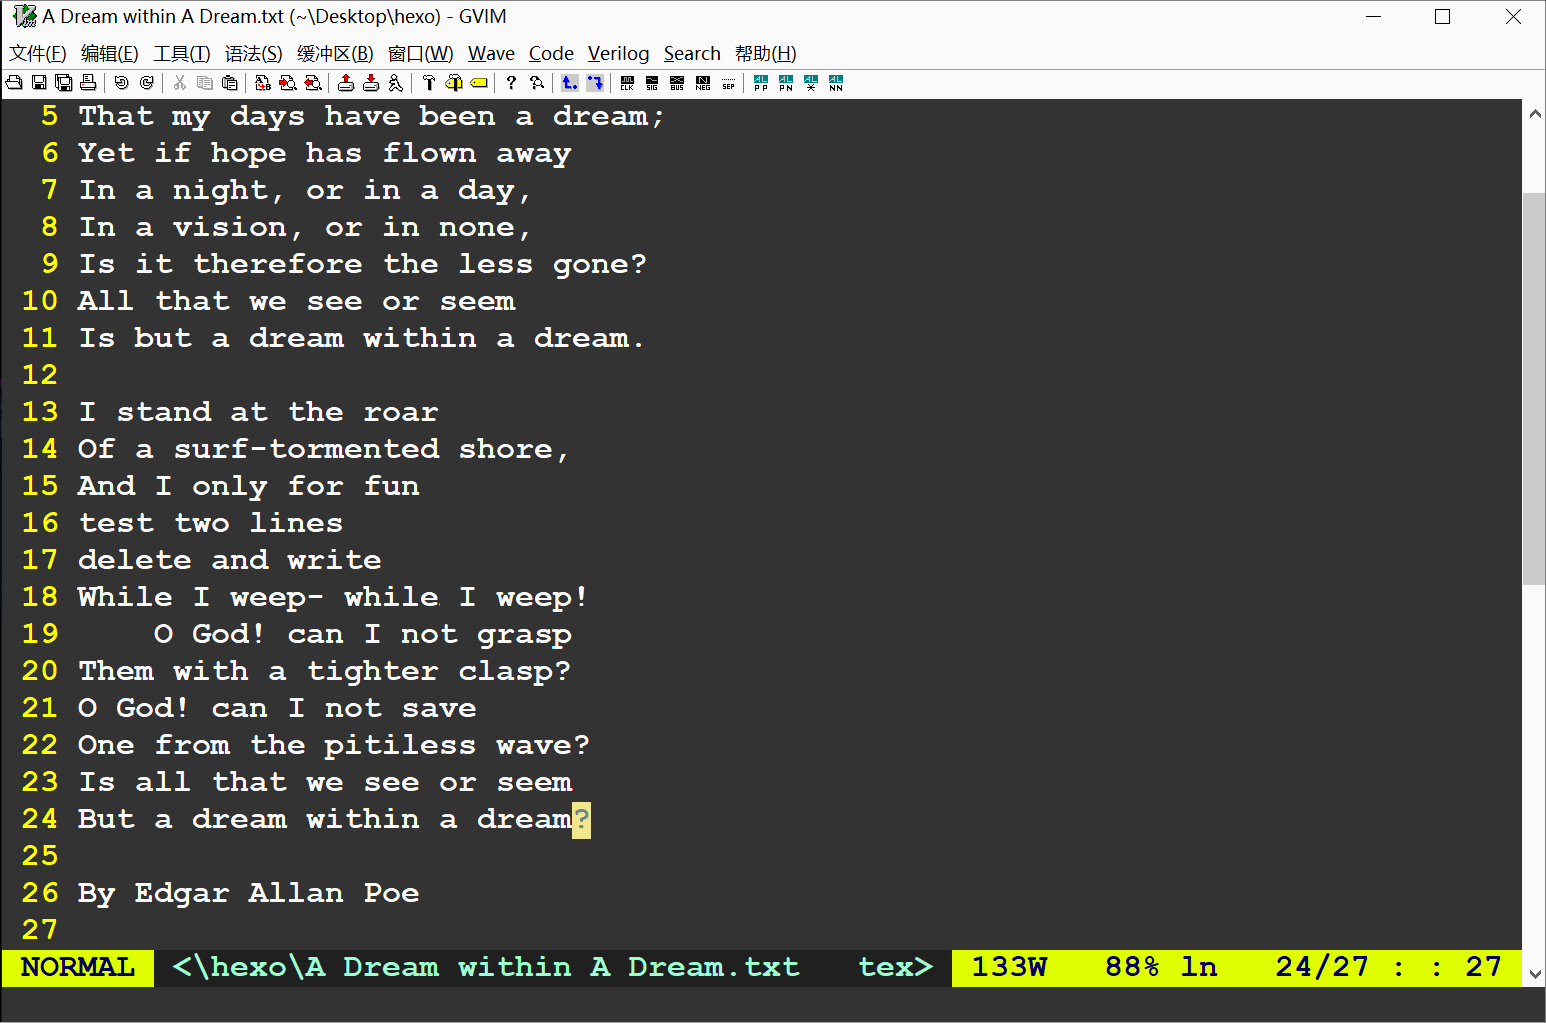
Task: Click the Help question mark icon
Action: tap(511, 83)
